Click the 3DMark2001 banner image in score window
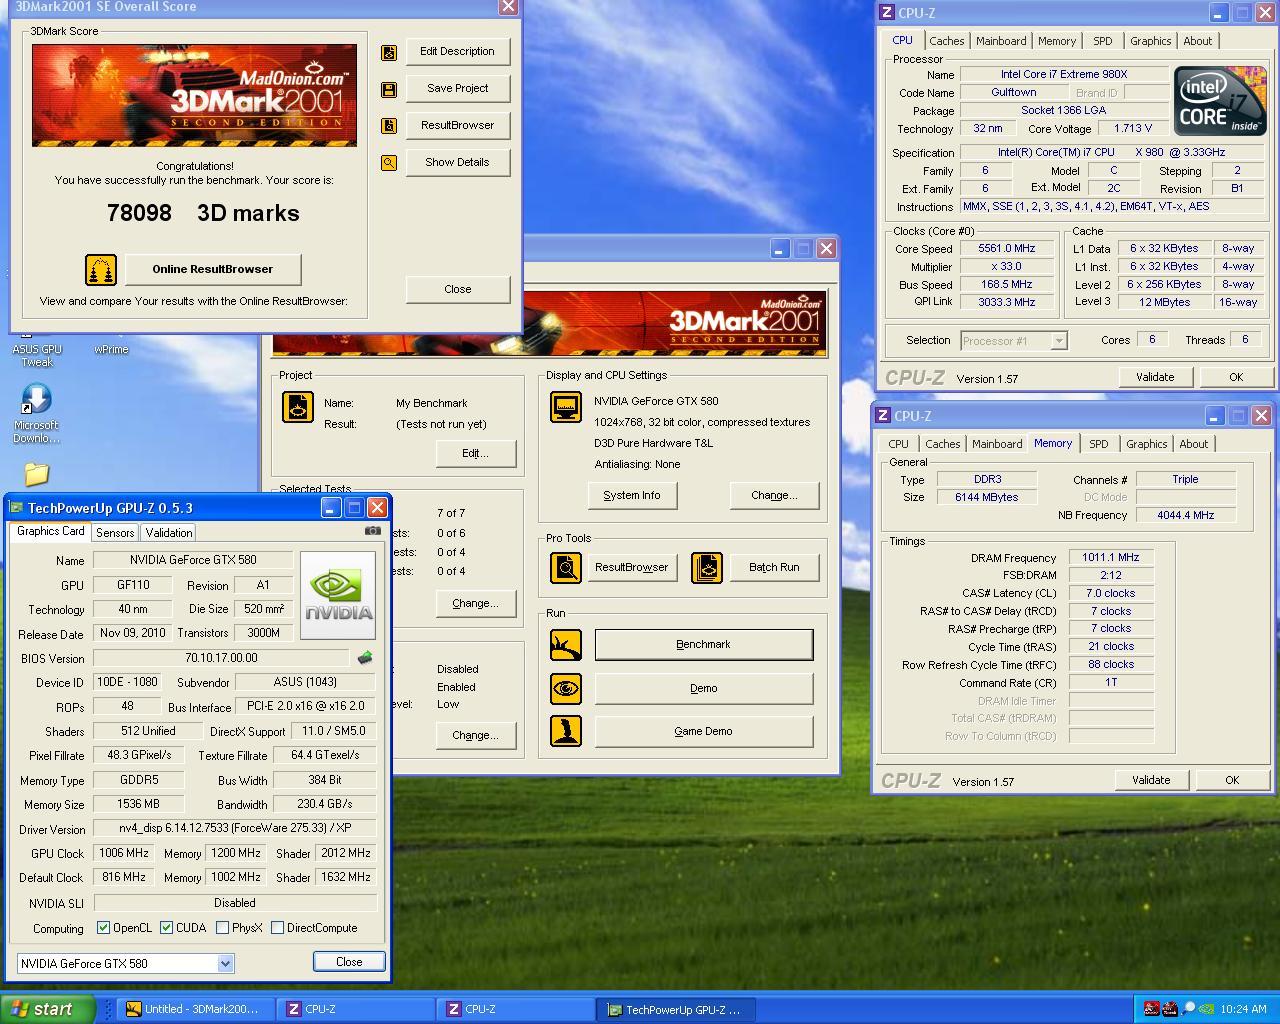 [194, 96]
